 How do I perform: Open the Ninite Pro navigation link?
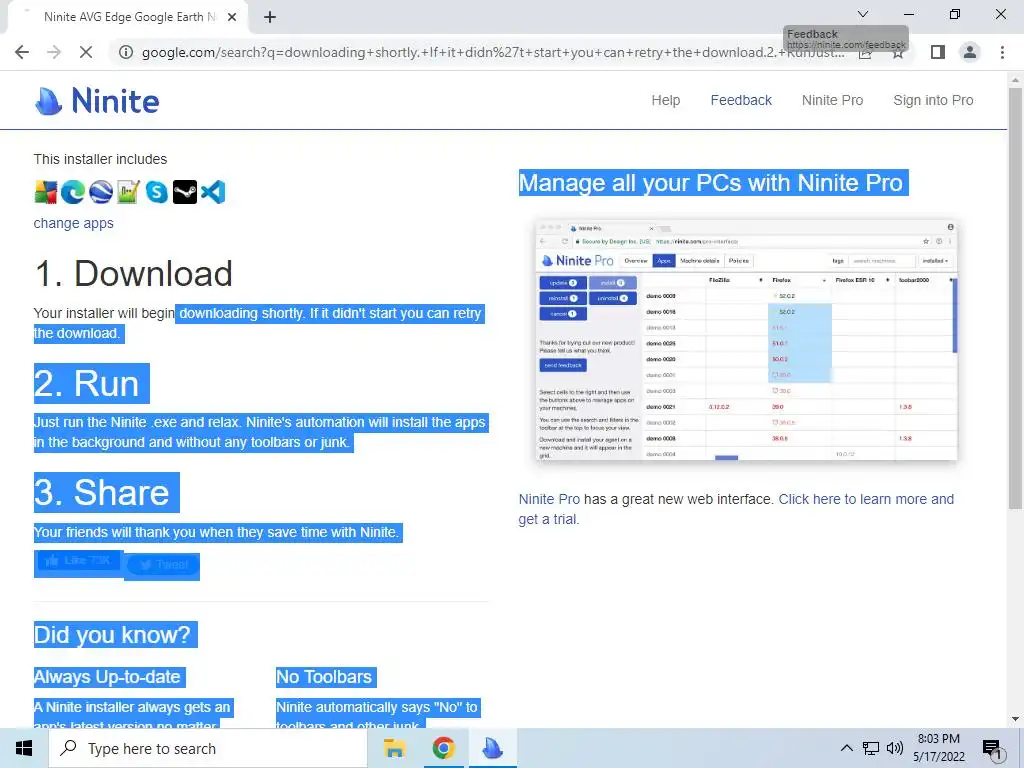click(833, 101)
